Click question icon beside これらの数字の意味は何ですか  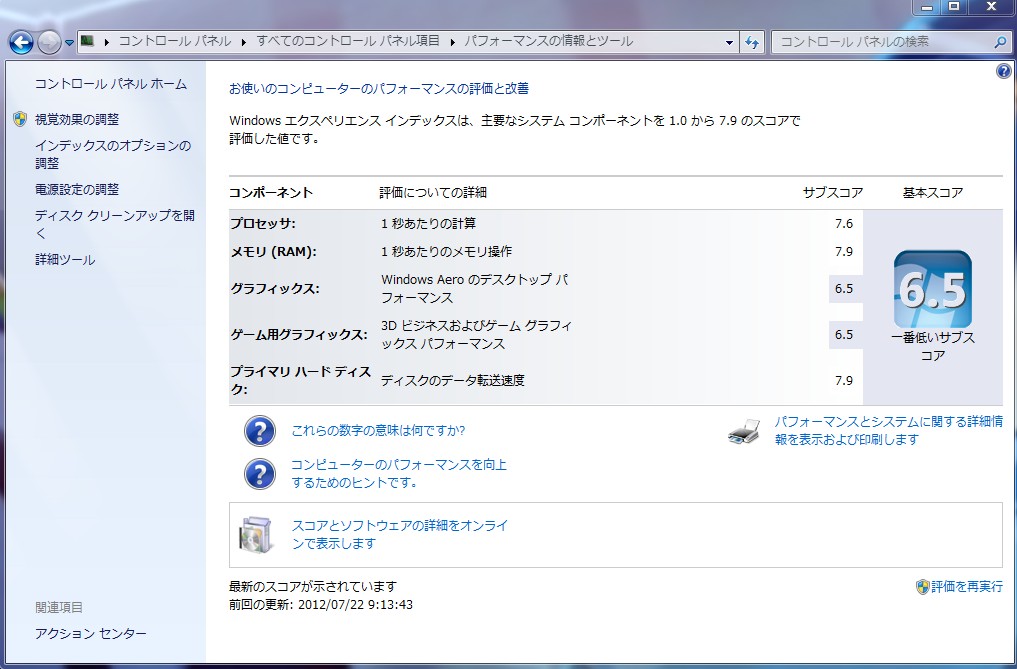[260, 431]
